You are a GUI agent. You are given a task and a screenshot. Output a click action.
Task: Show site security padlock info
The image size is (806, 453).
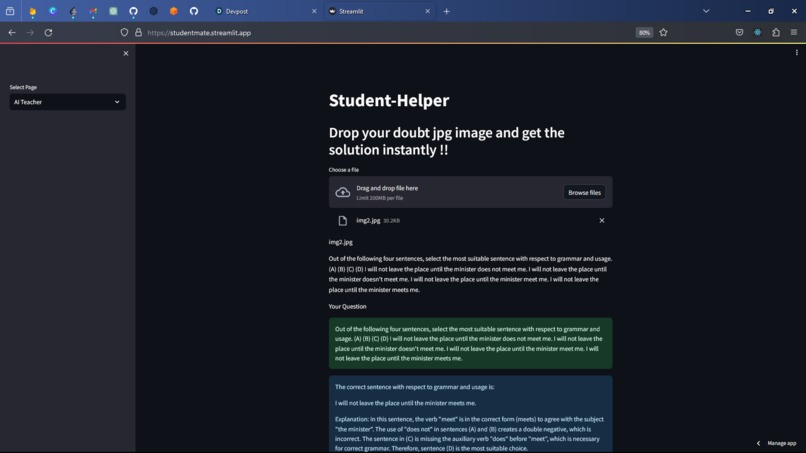pos(138,32)
